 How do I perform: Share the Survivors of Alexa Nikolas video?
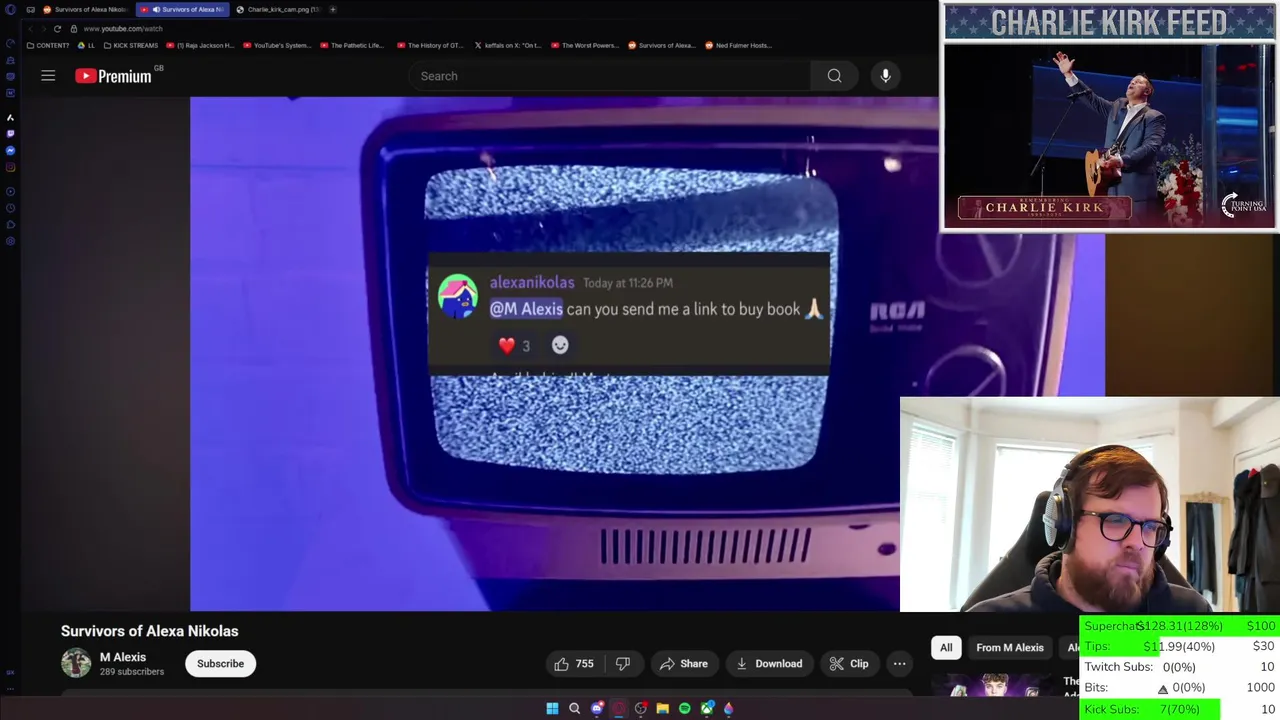click(x=684, y=664)
